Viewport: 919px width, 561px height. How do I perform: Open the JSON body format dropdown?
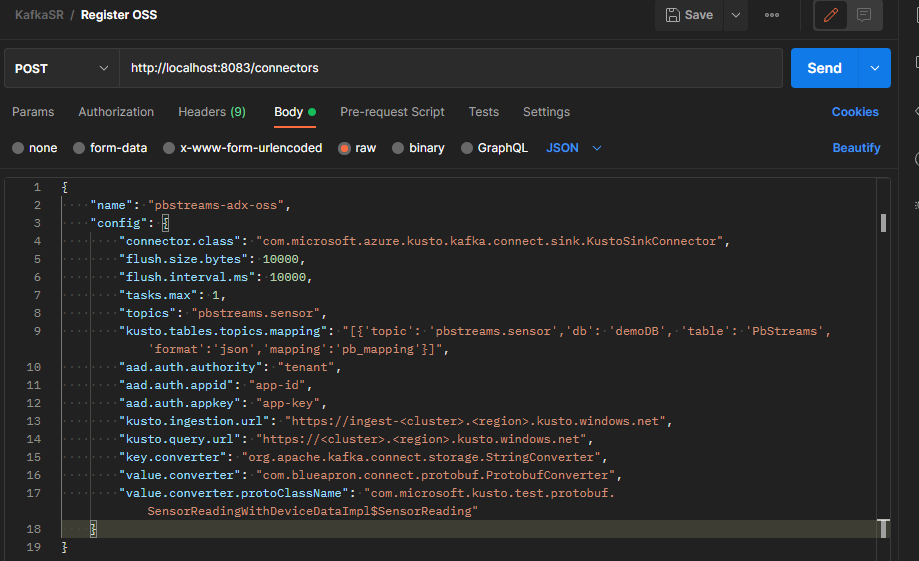(574, 148)
